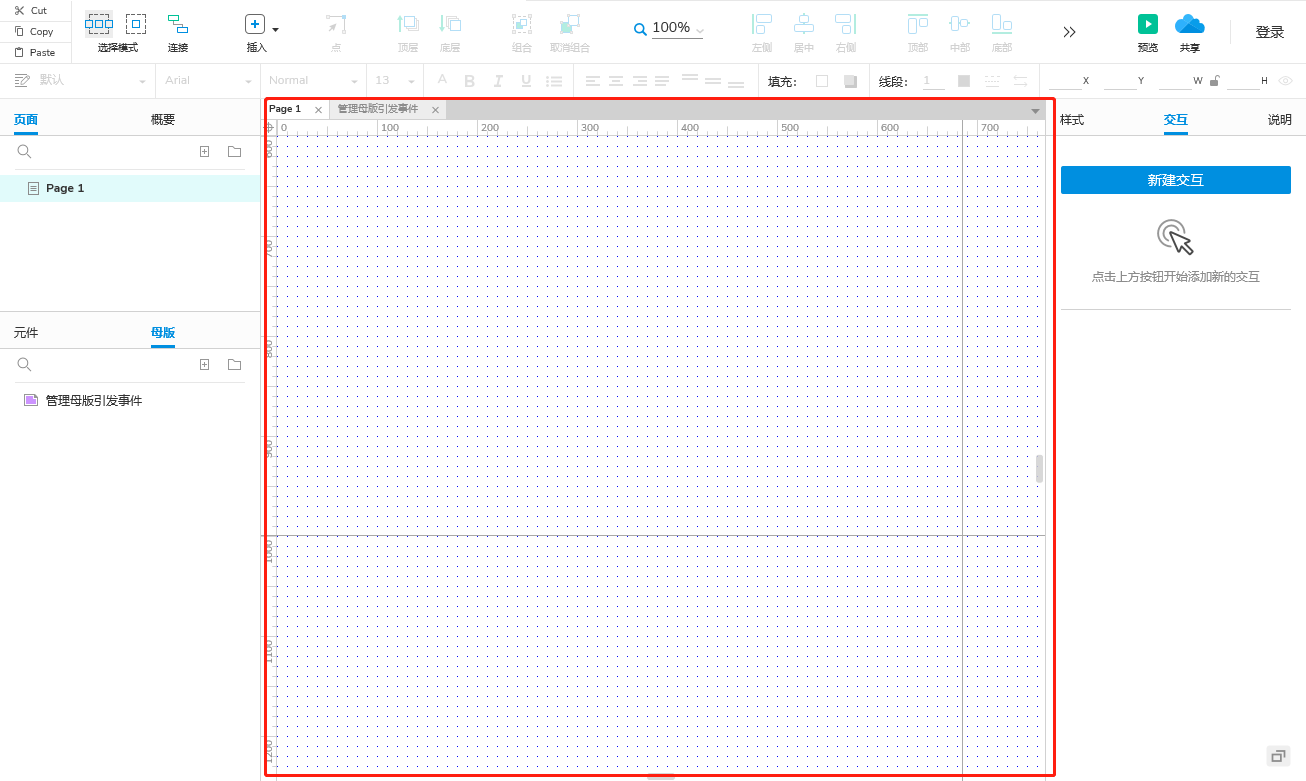
Task: Expand more toolbar items chevron
Action: coord(1070,32)
